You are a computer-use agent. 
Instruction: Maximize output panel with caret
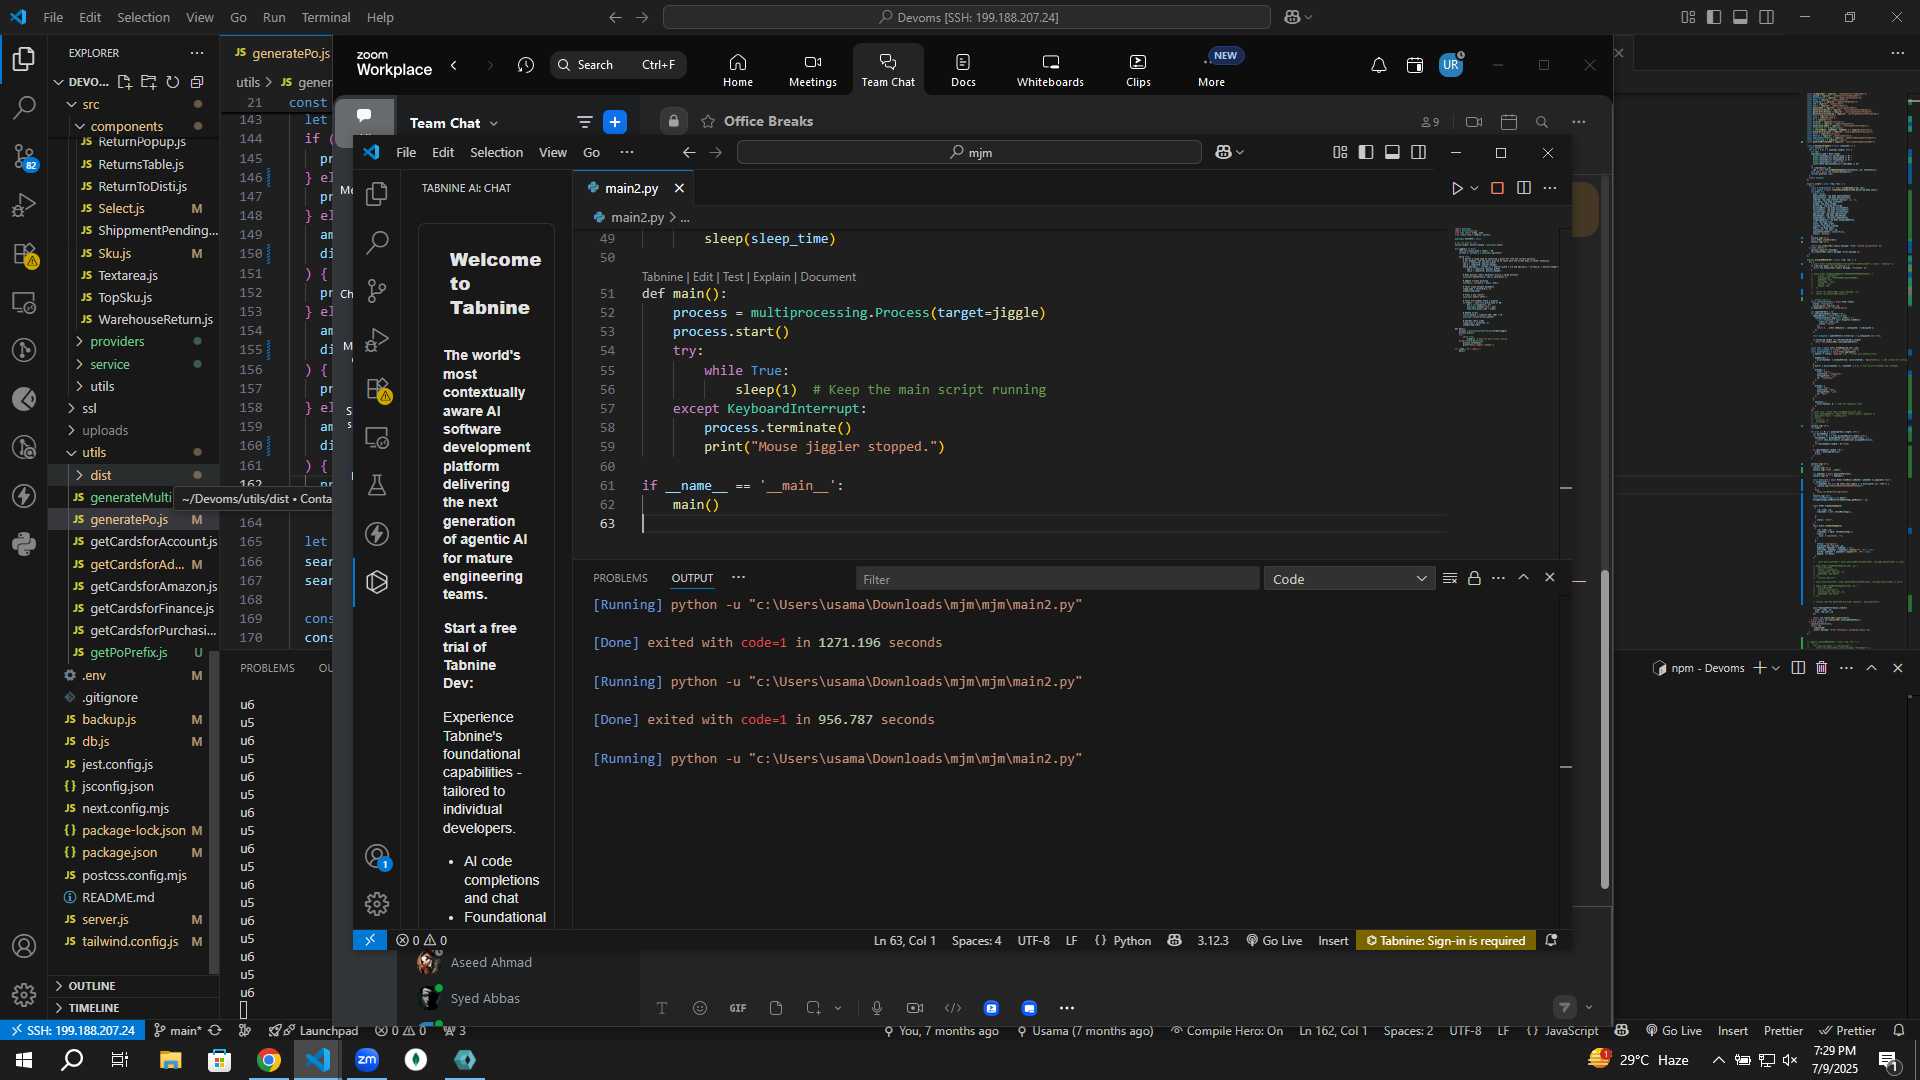coord(1524,578)
